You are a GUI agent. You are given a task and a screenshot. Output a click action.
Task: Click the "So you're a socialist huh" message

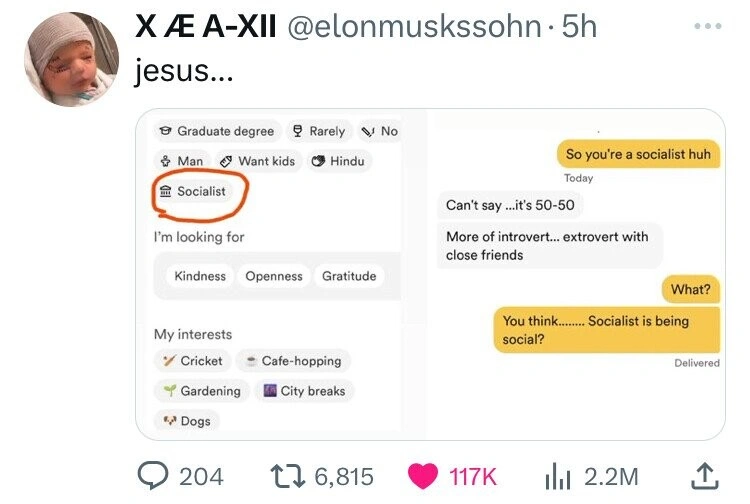point(637,154)
